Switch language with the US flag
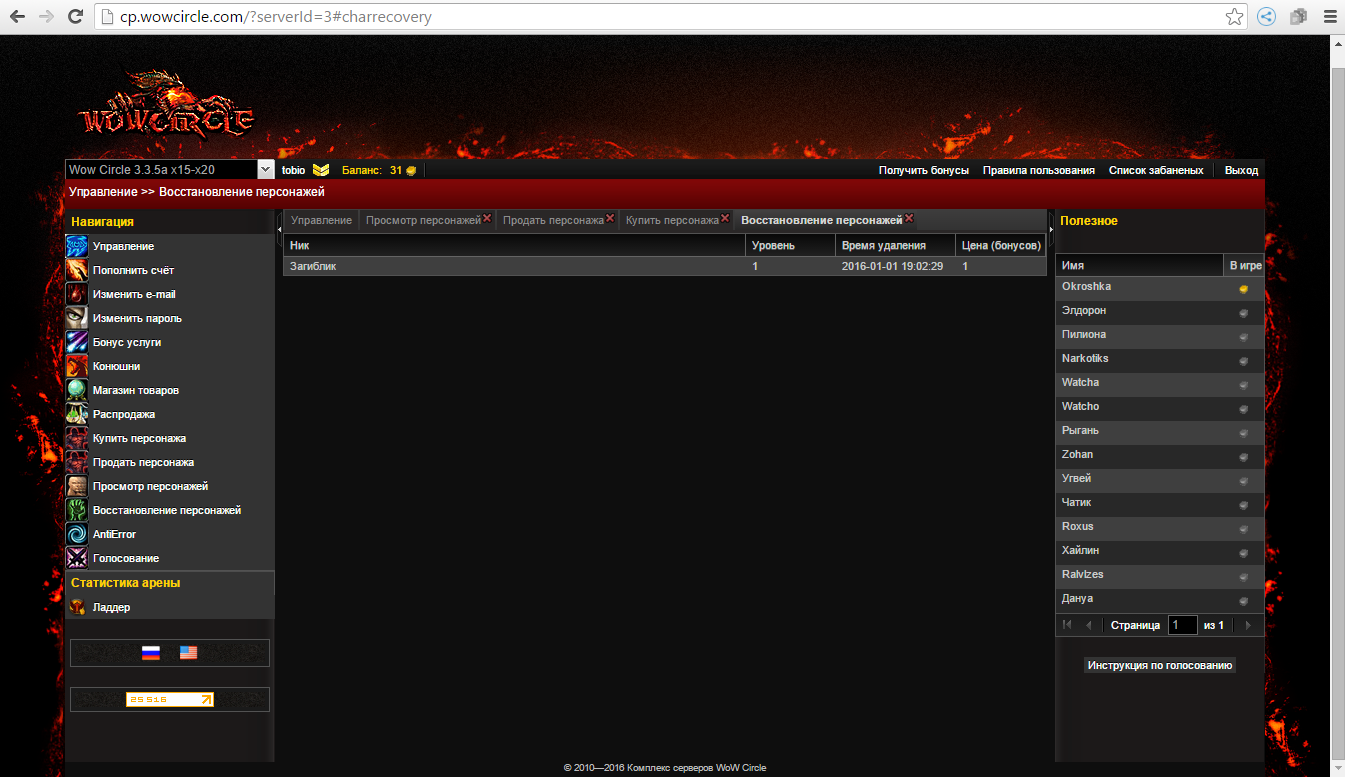 coord(189,653)
